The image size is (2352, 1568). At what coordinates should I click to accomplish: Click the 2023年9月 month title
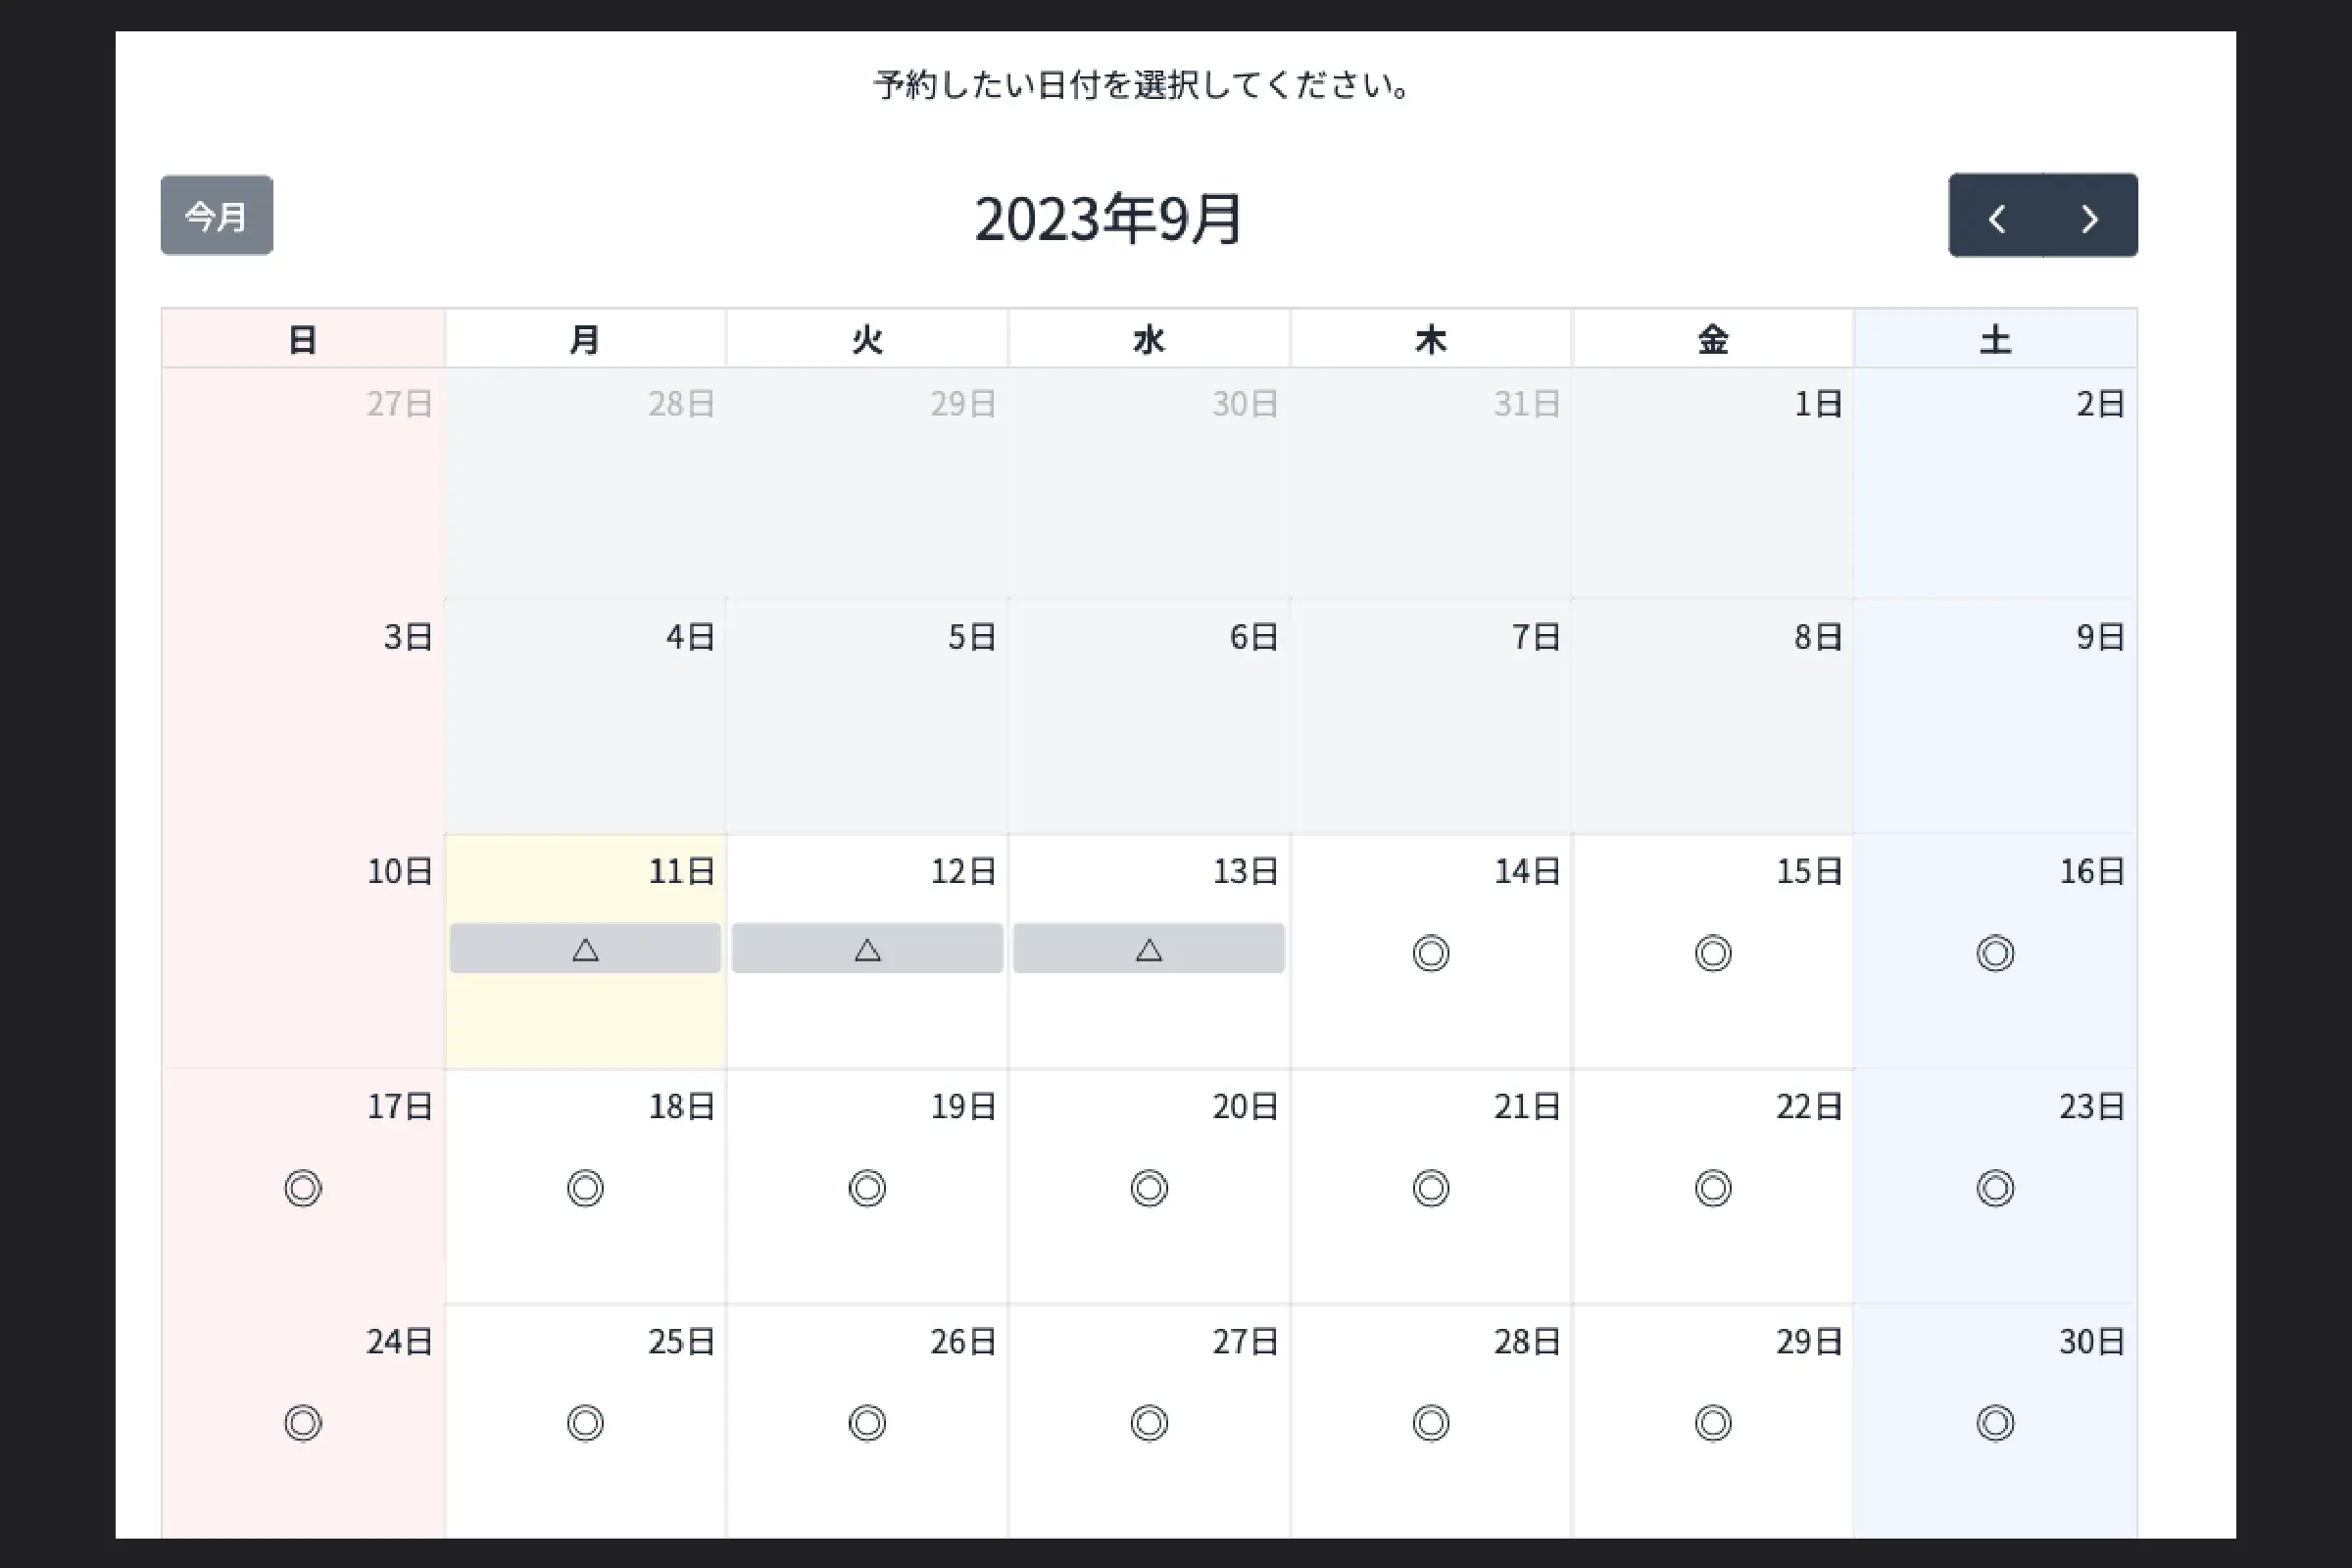coord(1108,220)
